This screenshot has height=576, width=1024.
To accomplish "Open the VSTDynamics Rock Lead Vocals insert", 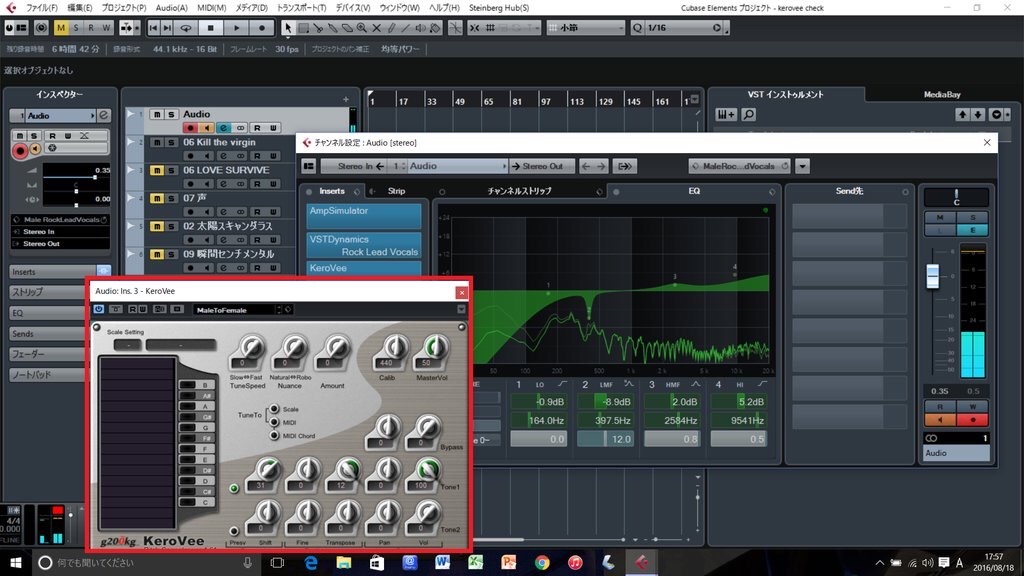I will click(x=364, y=246).
